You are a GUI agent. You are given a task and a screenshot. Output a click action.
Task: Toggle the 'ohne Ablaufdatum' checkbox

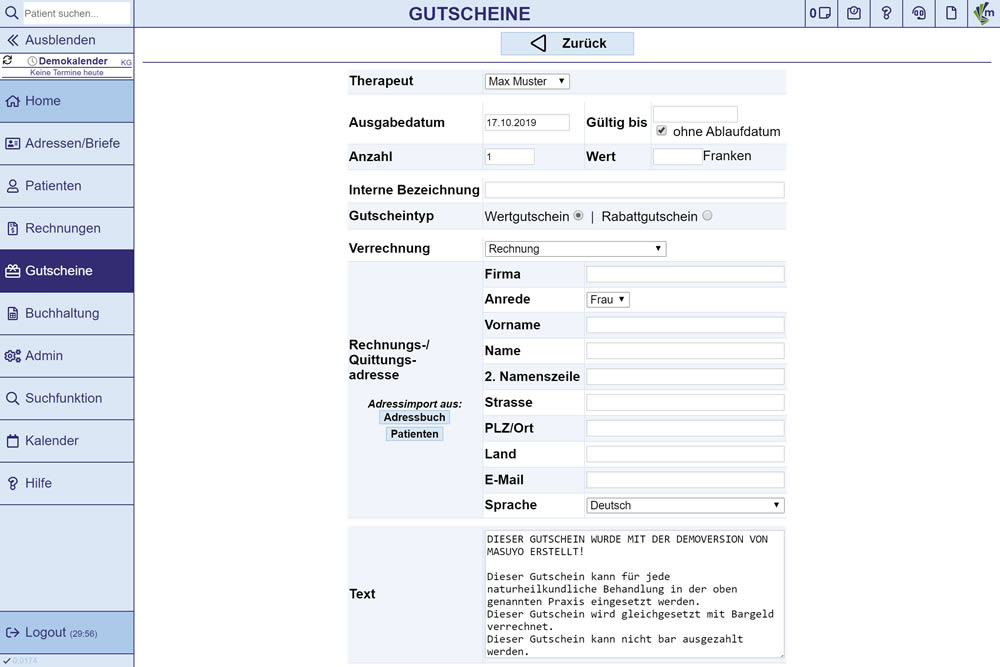point(662,131)
